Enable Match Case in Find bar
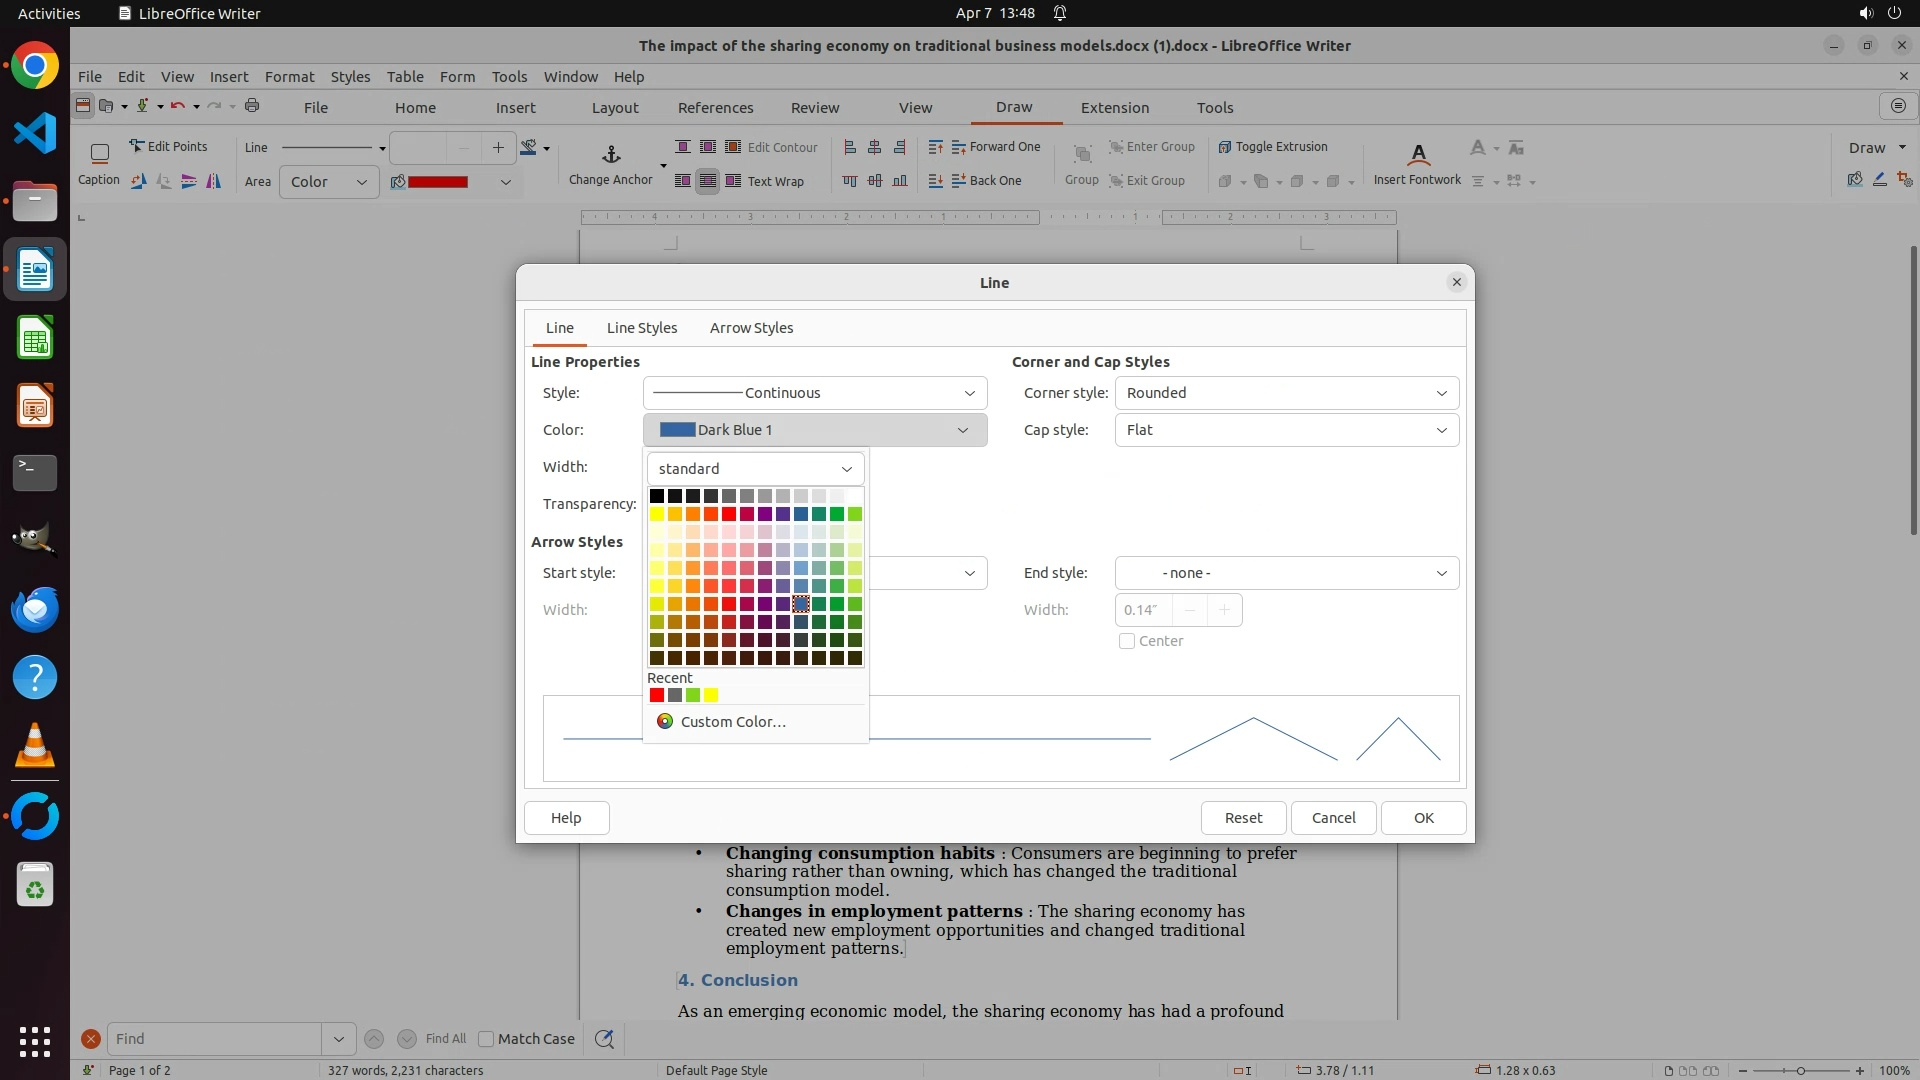 [486, 1039]
